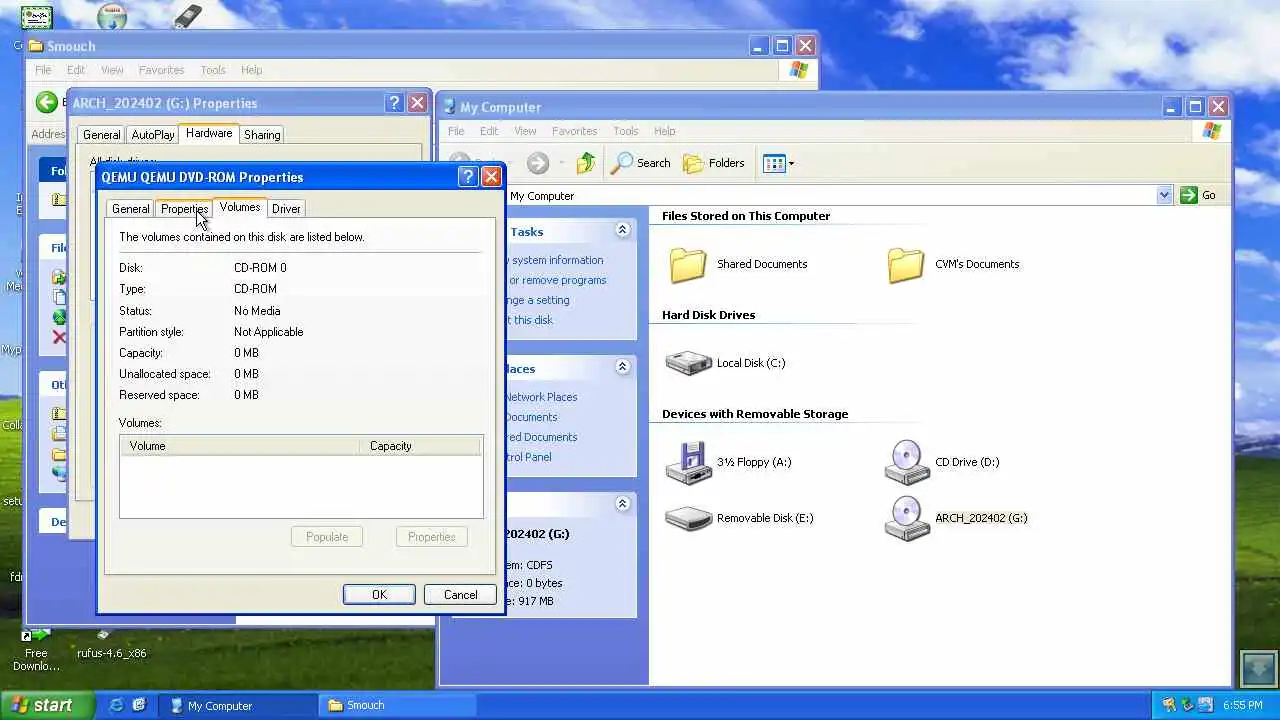This screenshot has width=1280, height=720.
Task: Click the 'CD-ROM 0' disk value
Action: click(x=260, y=268)
